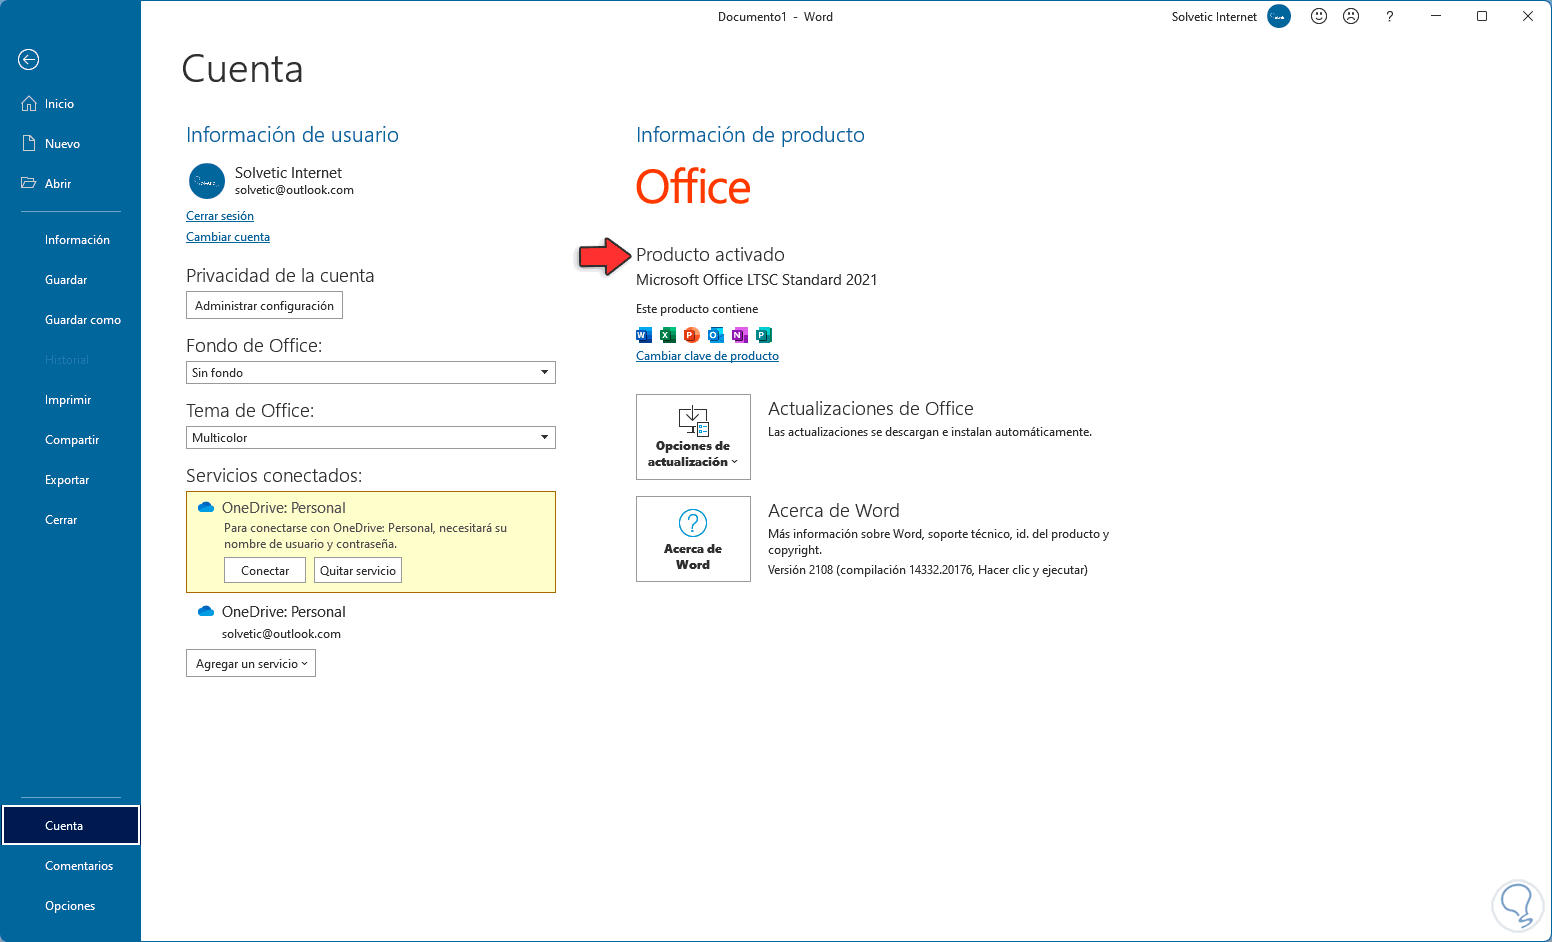Screen dimensions: 1552x942
Task: Click the Solvetic Internet name in title bar
Action: point(1214,17)
